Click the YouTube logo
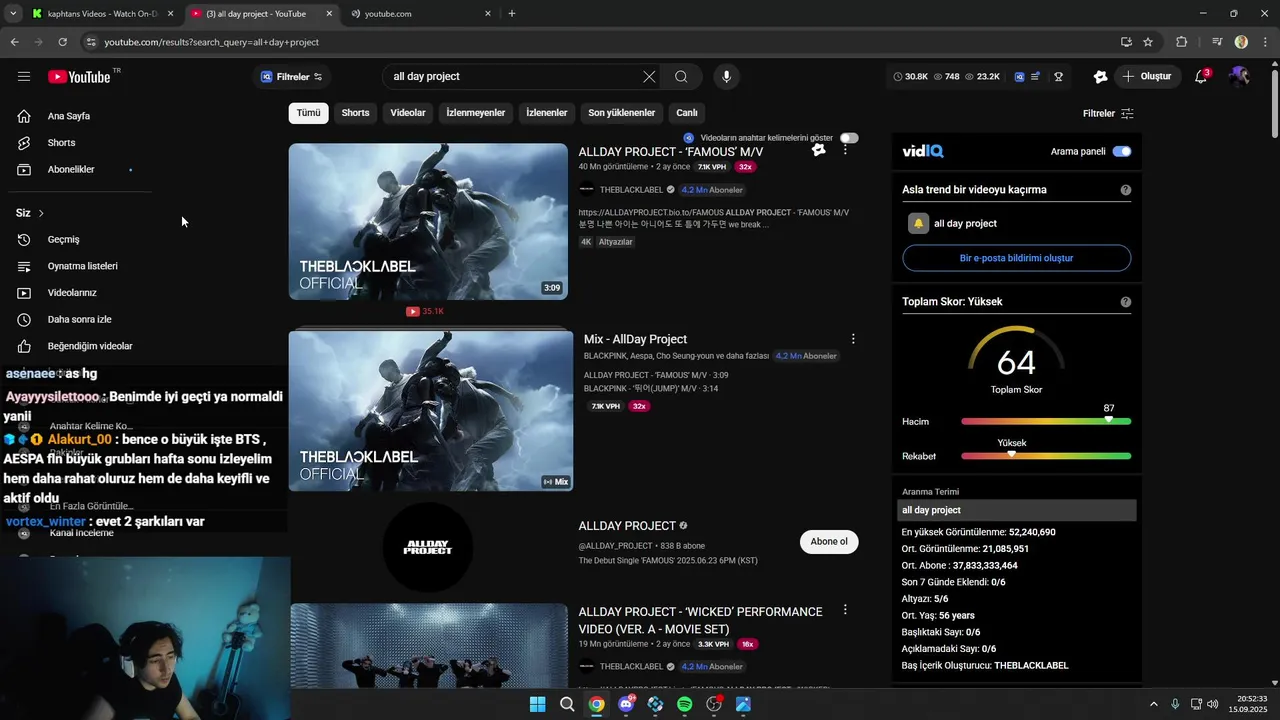The width and height of the screenshot is (1280, 720). click(x=79, y=77)
